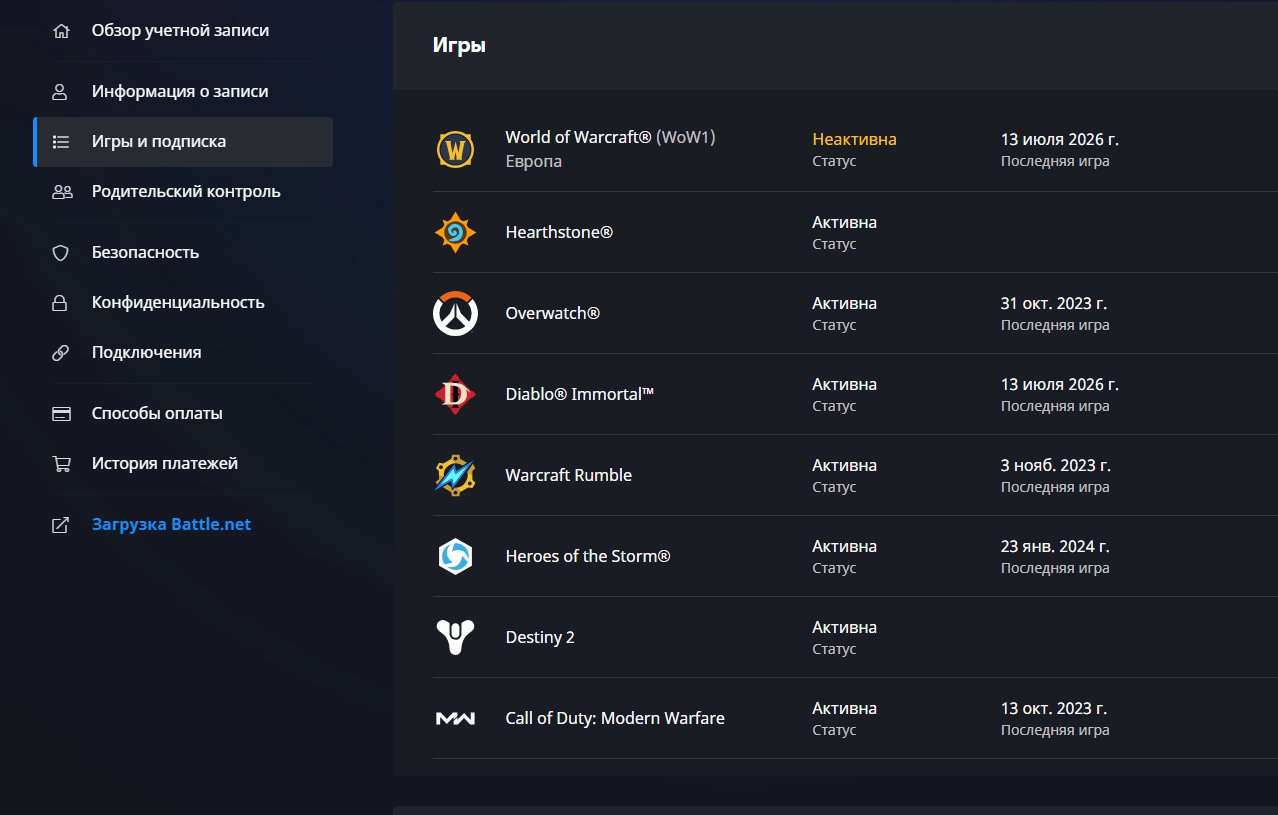Follow the Загрузка Battle.net link

tap(171, 525)
